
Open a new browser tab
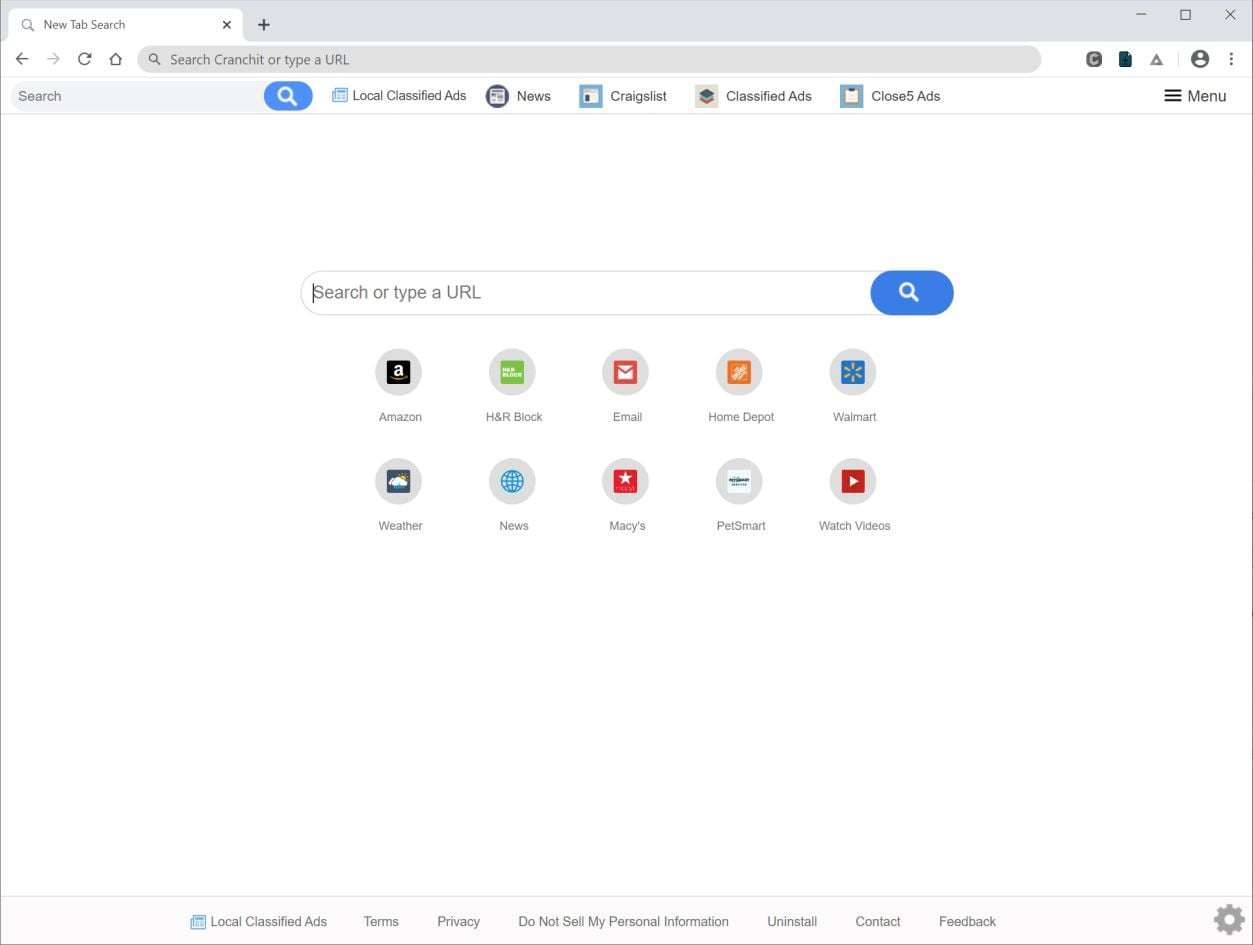click(x=264, y=25)
